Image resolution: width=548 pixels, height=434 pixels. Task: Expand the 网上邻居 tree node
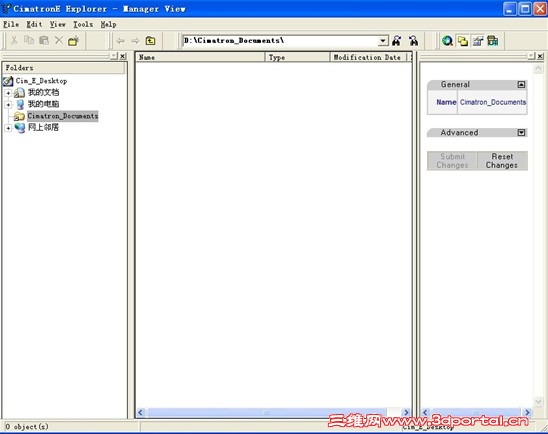[x=8, y=128]
